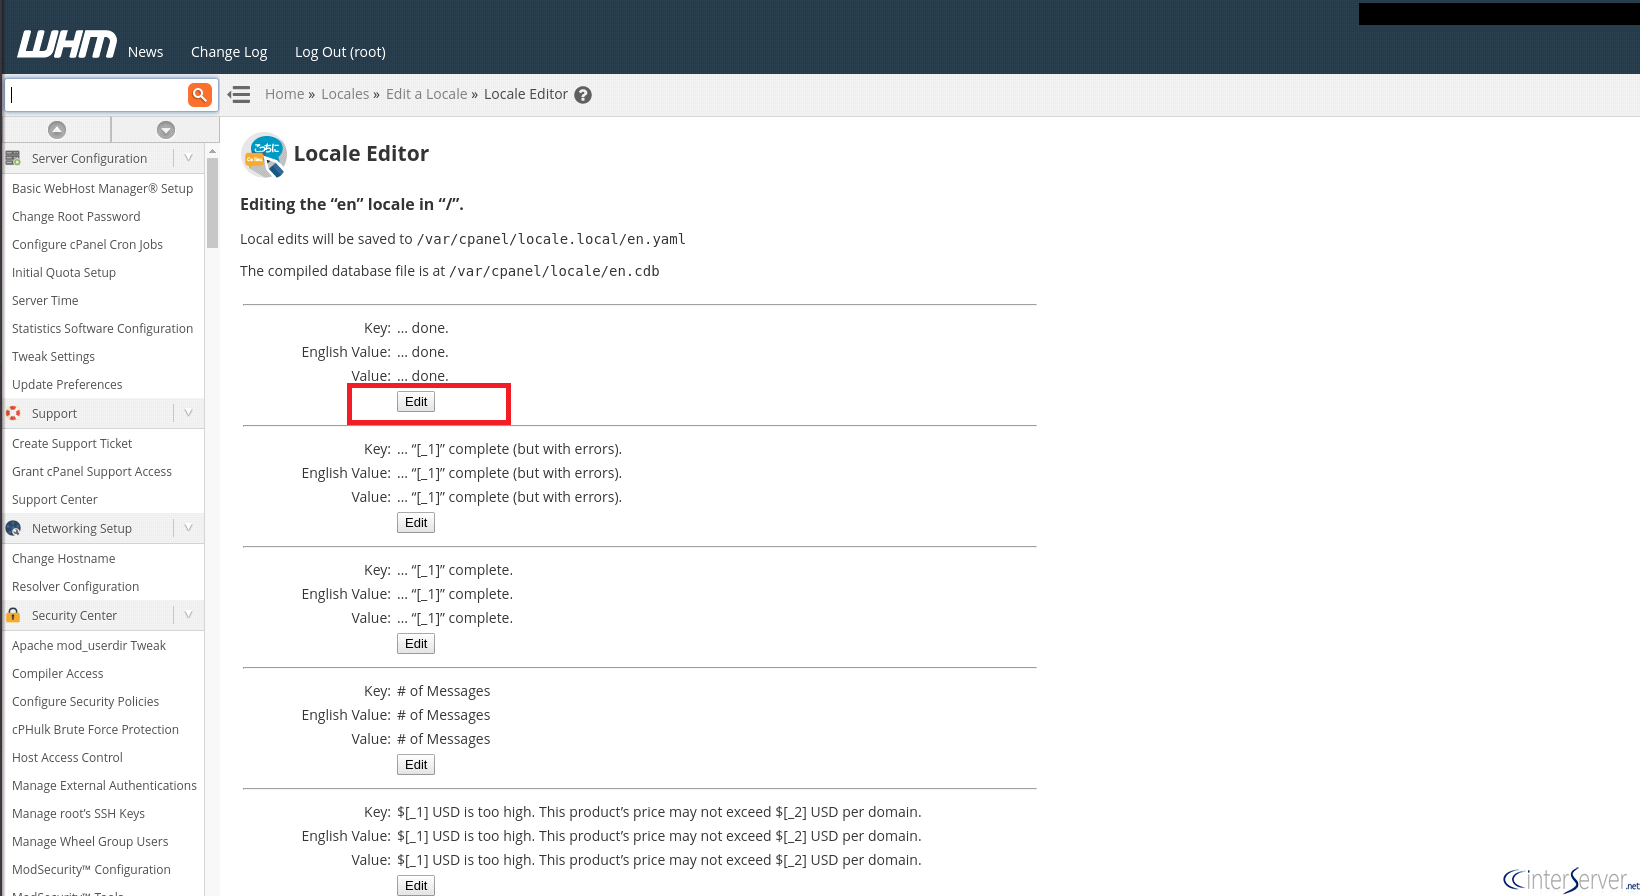Open the News menu item
The image size is (1640, 896).
[x=145, y=52]
